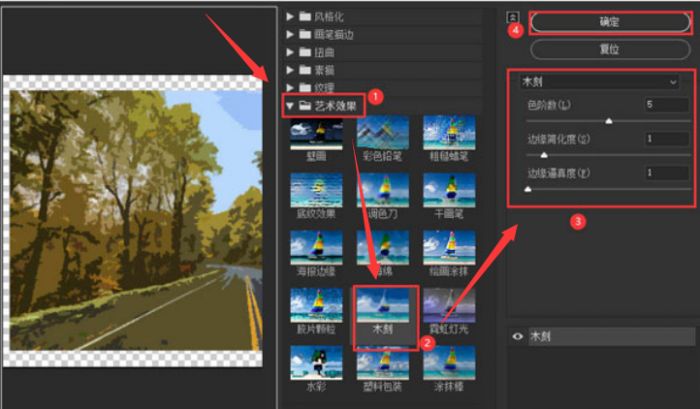Viewport: 700px width, 409px height.
Task: Select the 木刻 (Cutout) filter thumbnail
Action: (x=384, y=310)
